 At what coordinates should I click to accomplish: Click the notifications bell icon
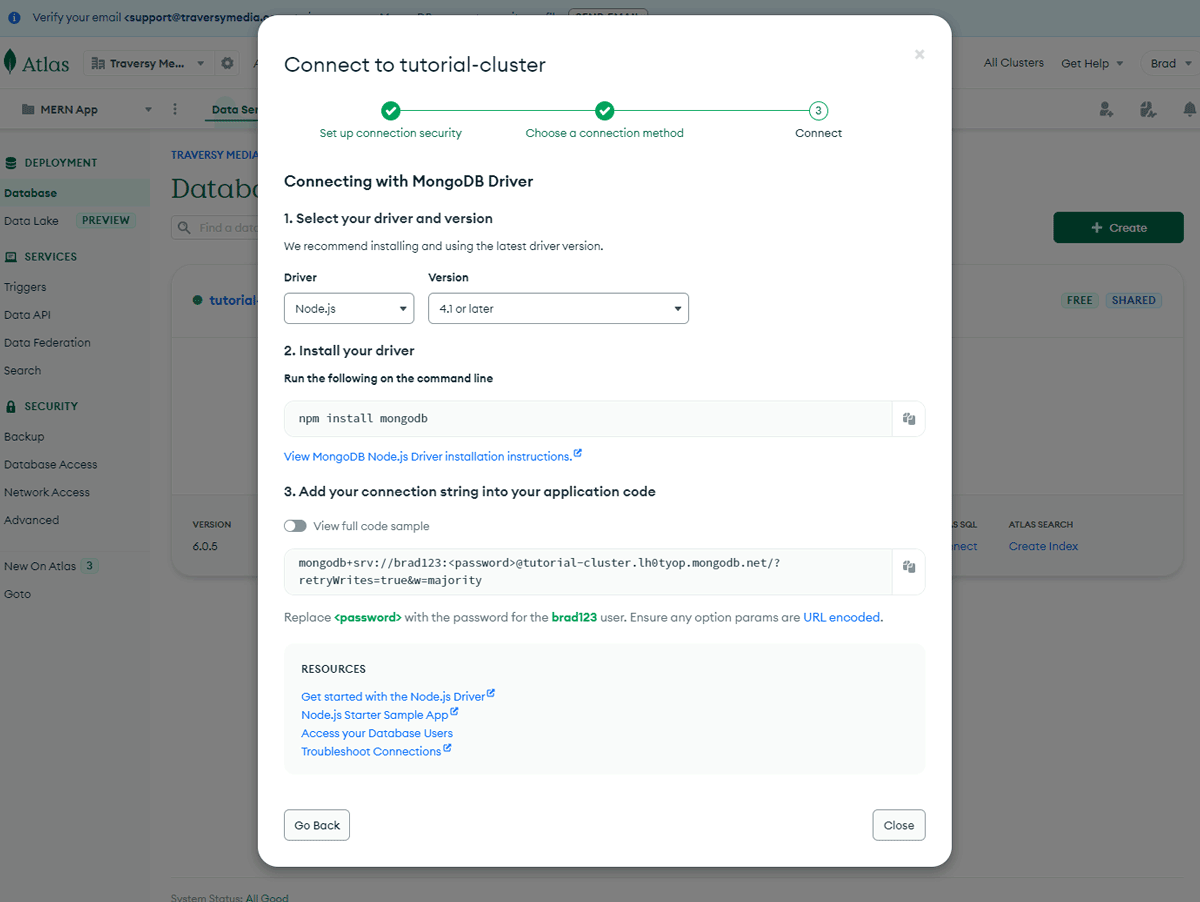[1190, 109]
